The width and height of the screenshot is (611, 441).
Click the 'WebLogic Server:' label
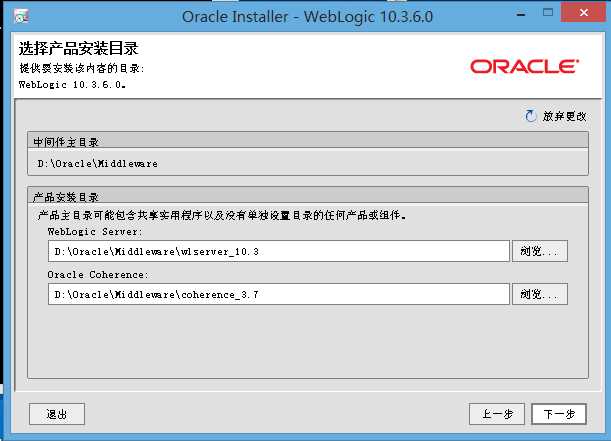(x=95, y=231)
